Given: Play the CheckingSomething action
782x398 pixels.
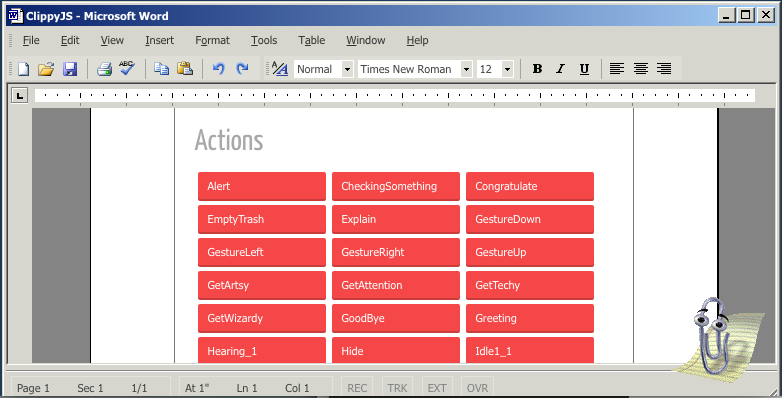Looking at the screenshot, I should pyautogui.click(x=396, y=187).
